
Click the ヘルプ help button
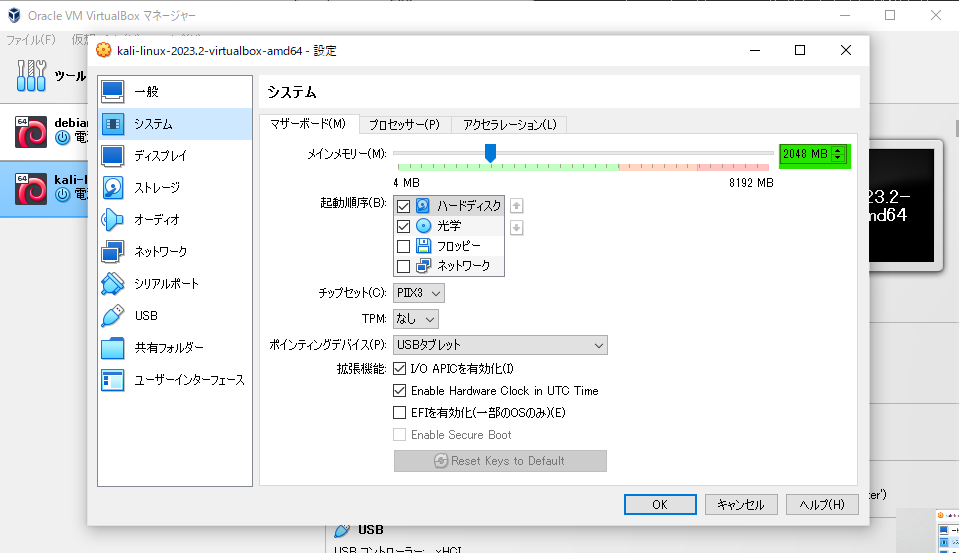pyautogui.click(x=822, y=505)
